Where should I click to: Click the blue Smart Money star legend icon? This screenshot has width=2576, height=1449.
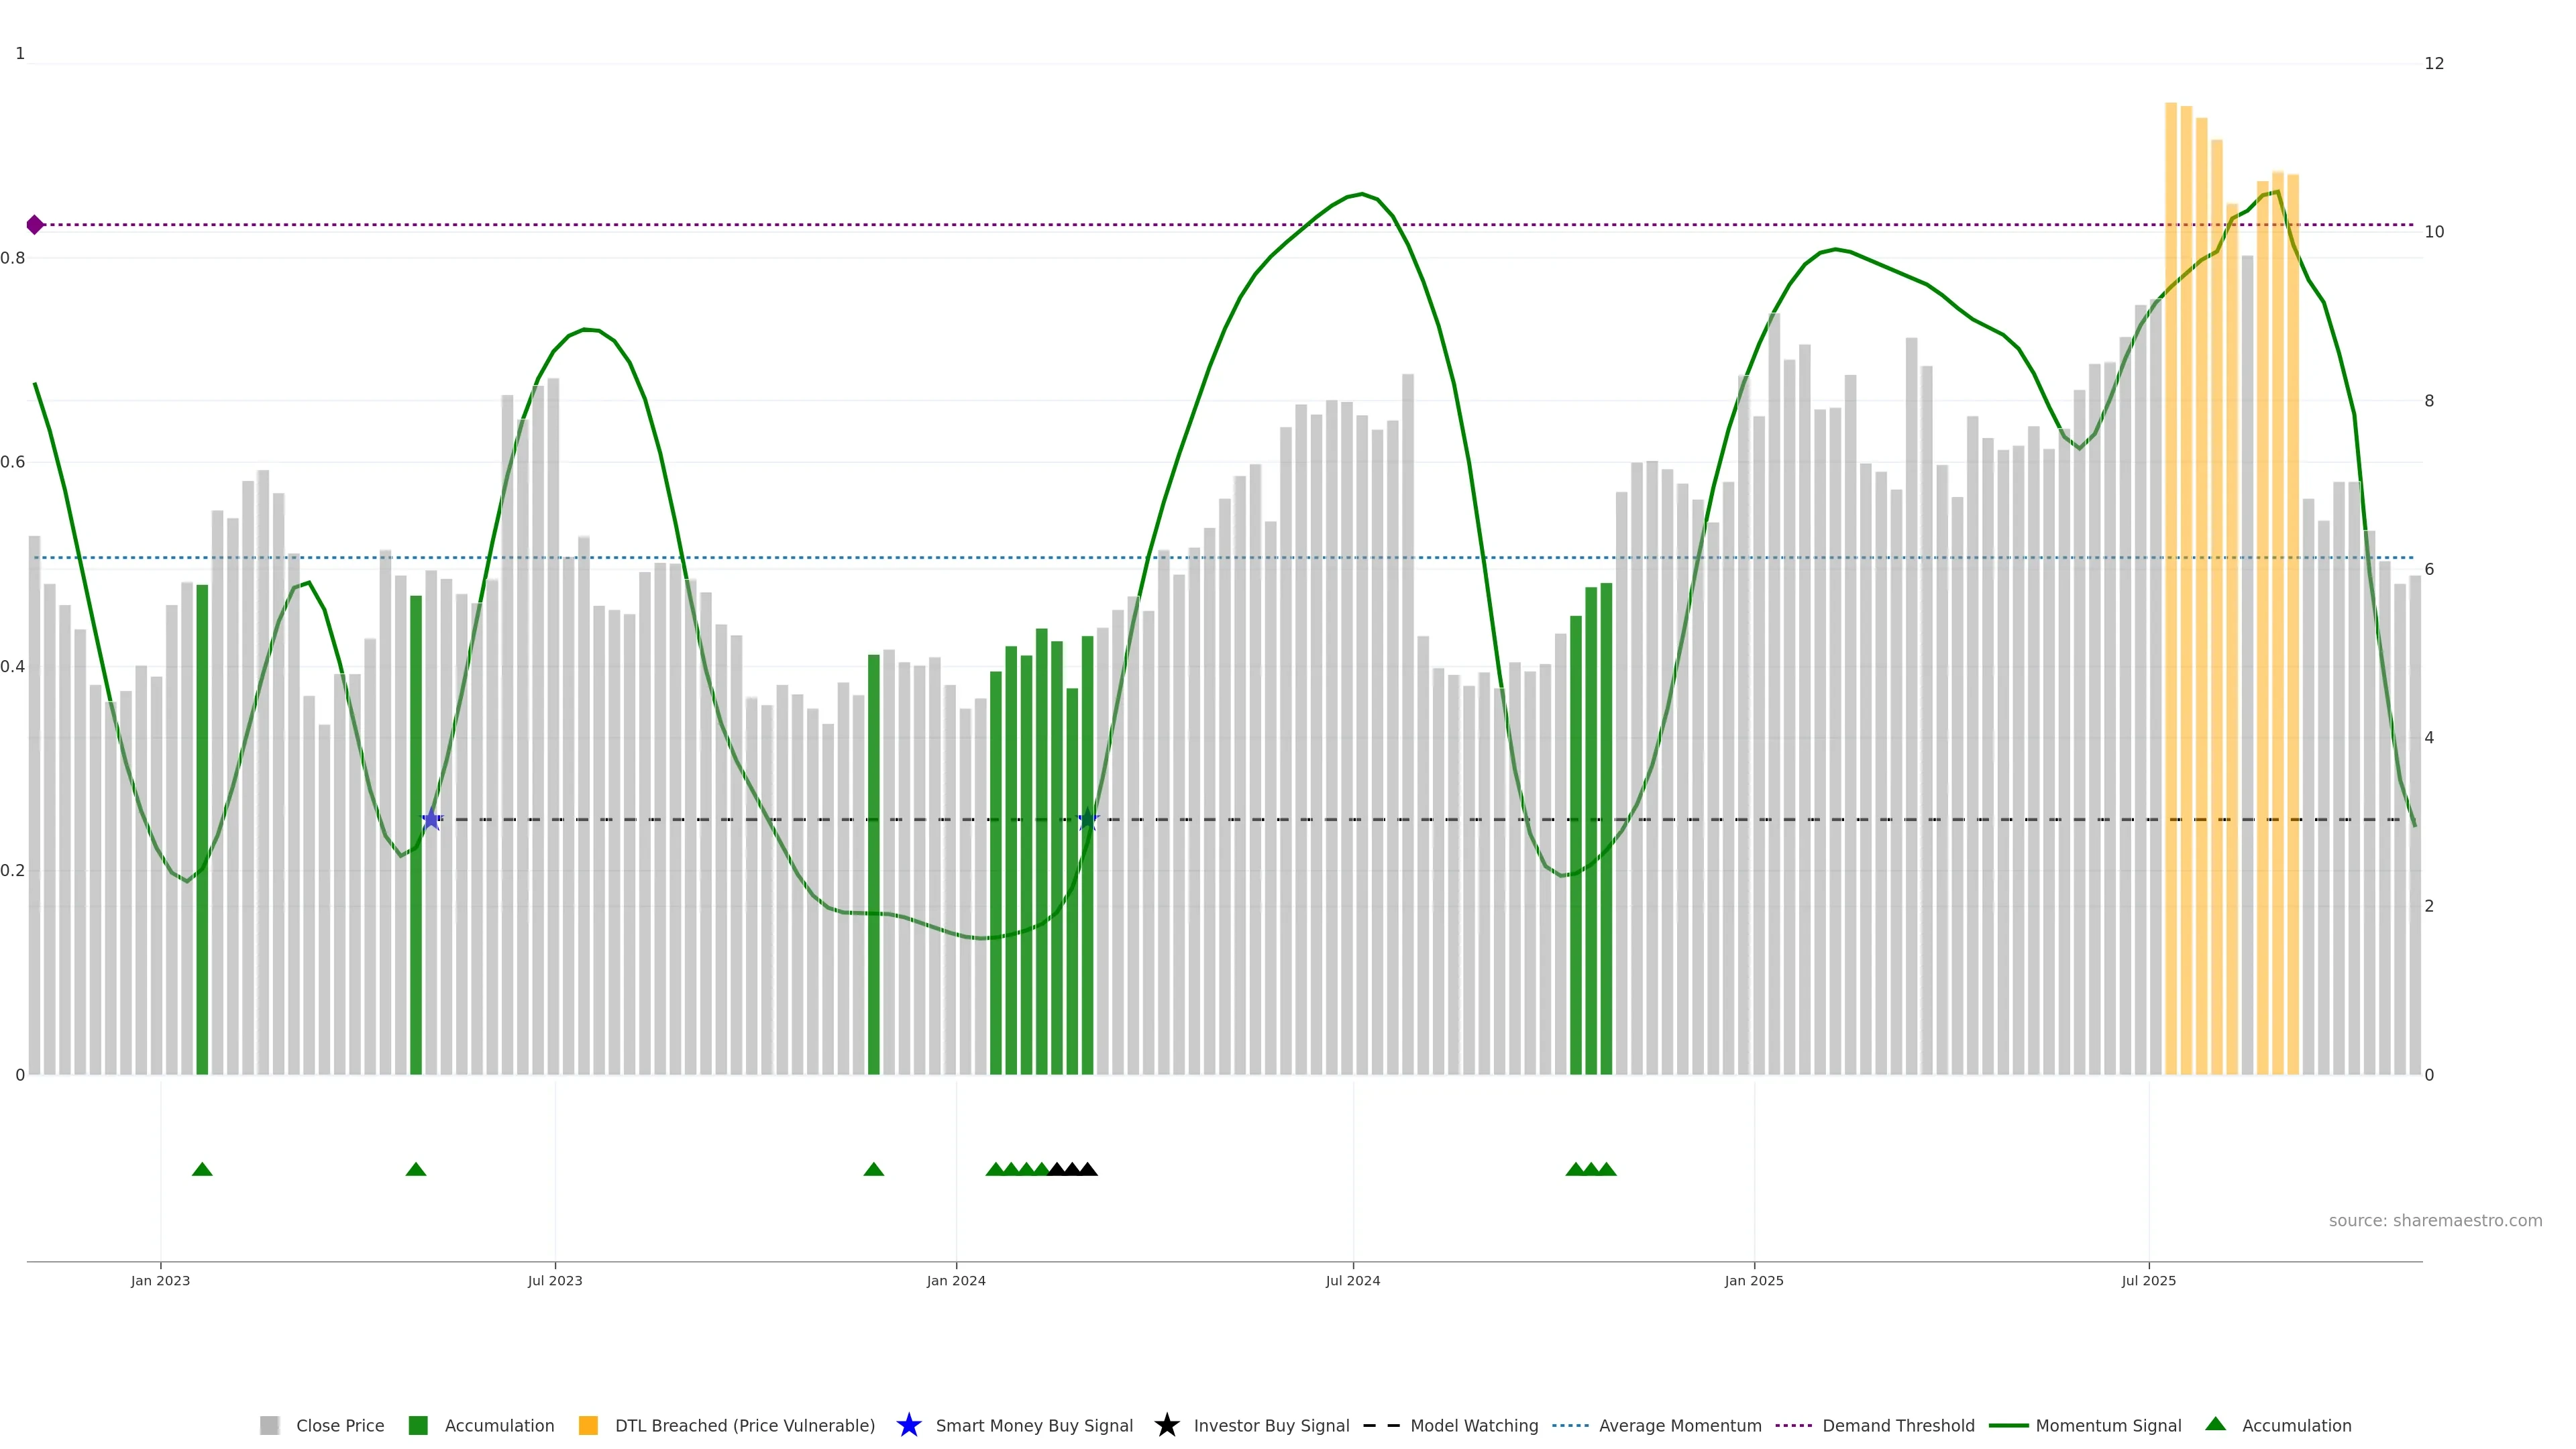point(908,1425)
